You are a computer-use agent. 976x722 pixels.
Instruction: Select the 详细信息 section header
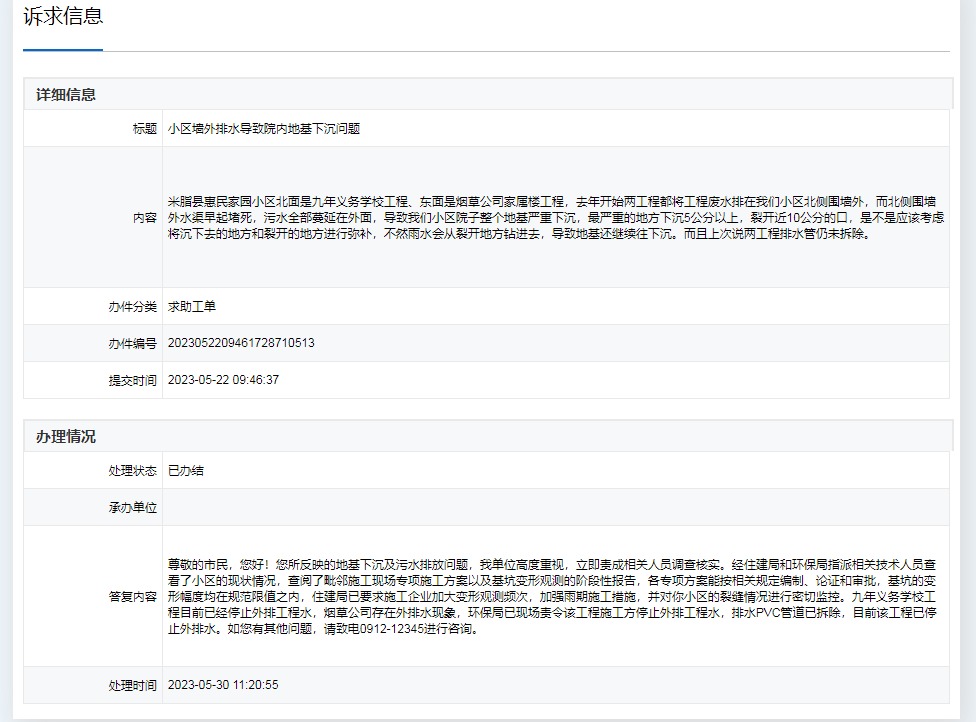66,95
